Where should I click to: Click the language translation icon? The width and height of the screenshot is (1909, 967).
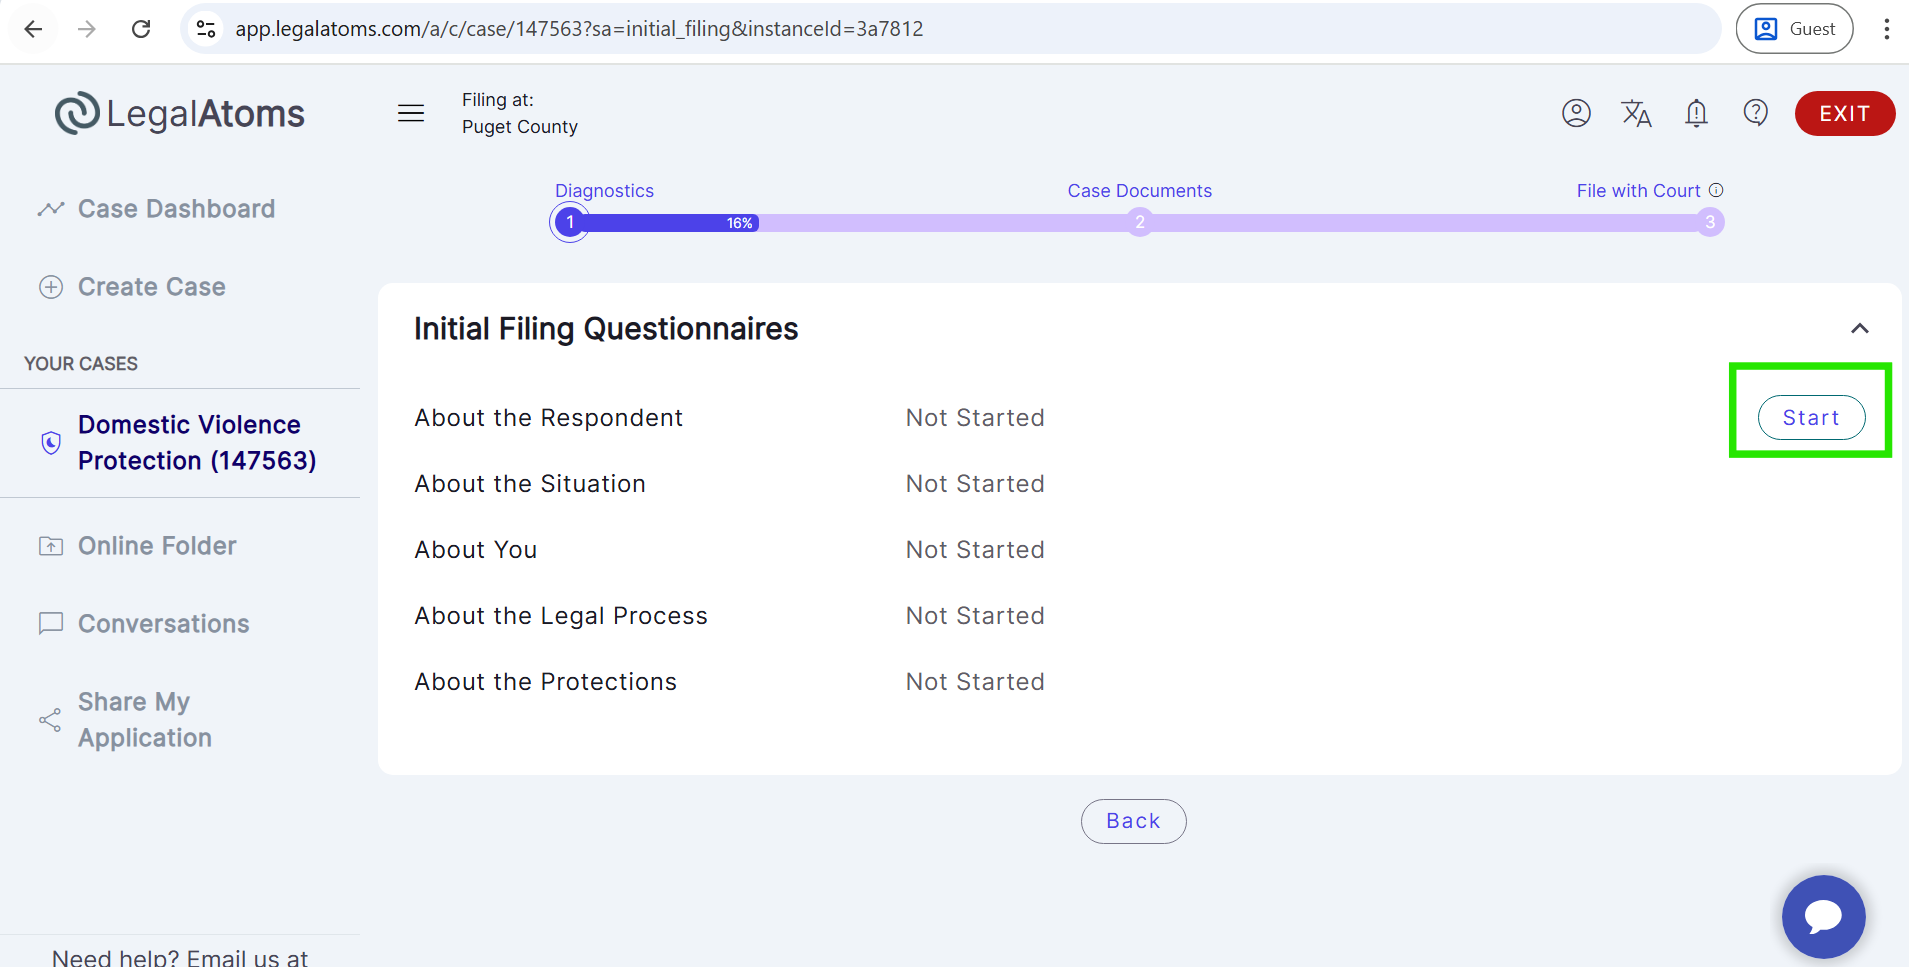(1636, 113)
